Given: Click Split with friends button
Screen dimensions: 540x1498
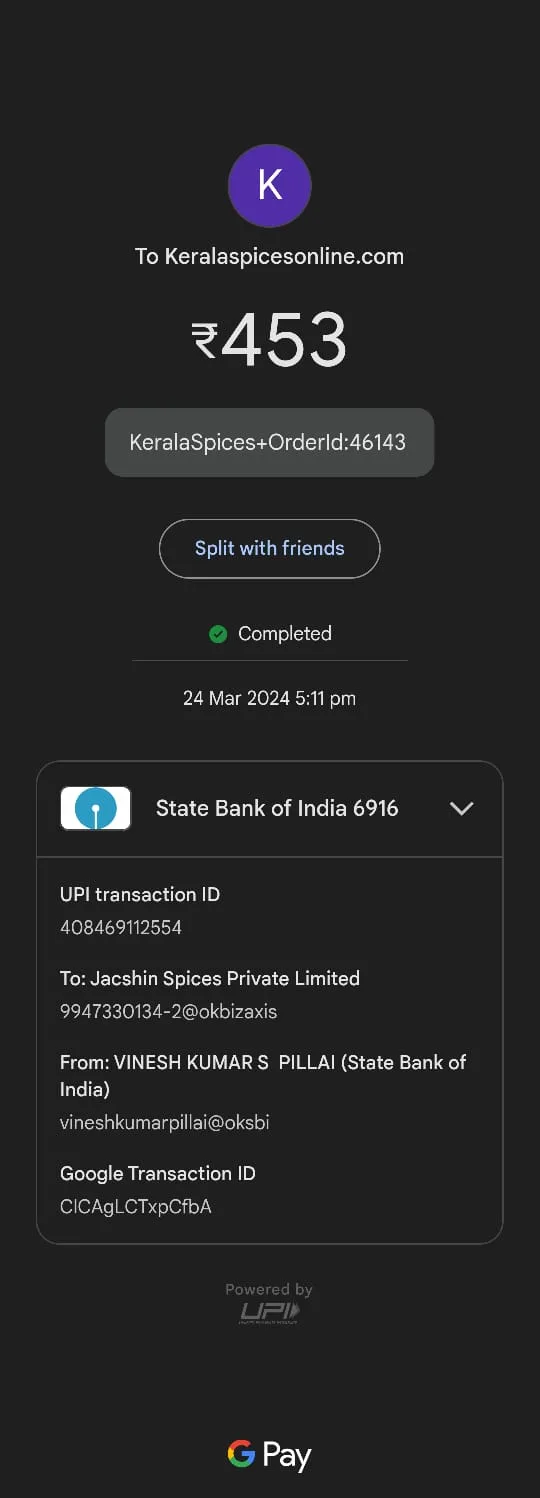Looking at the screenshot, I should pyautogui.click(x=270, y=548).
